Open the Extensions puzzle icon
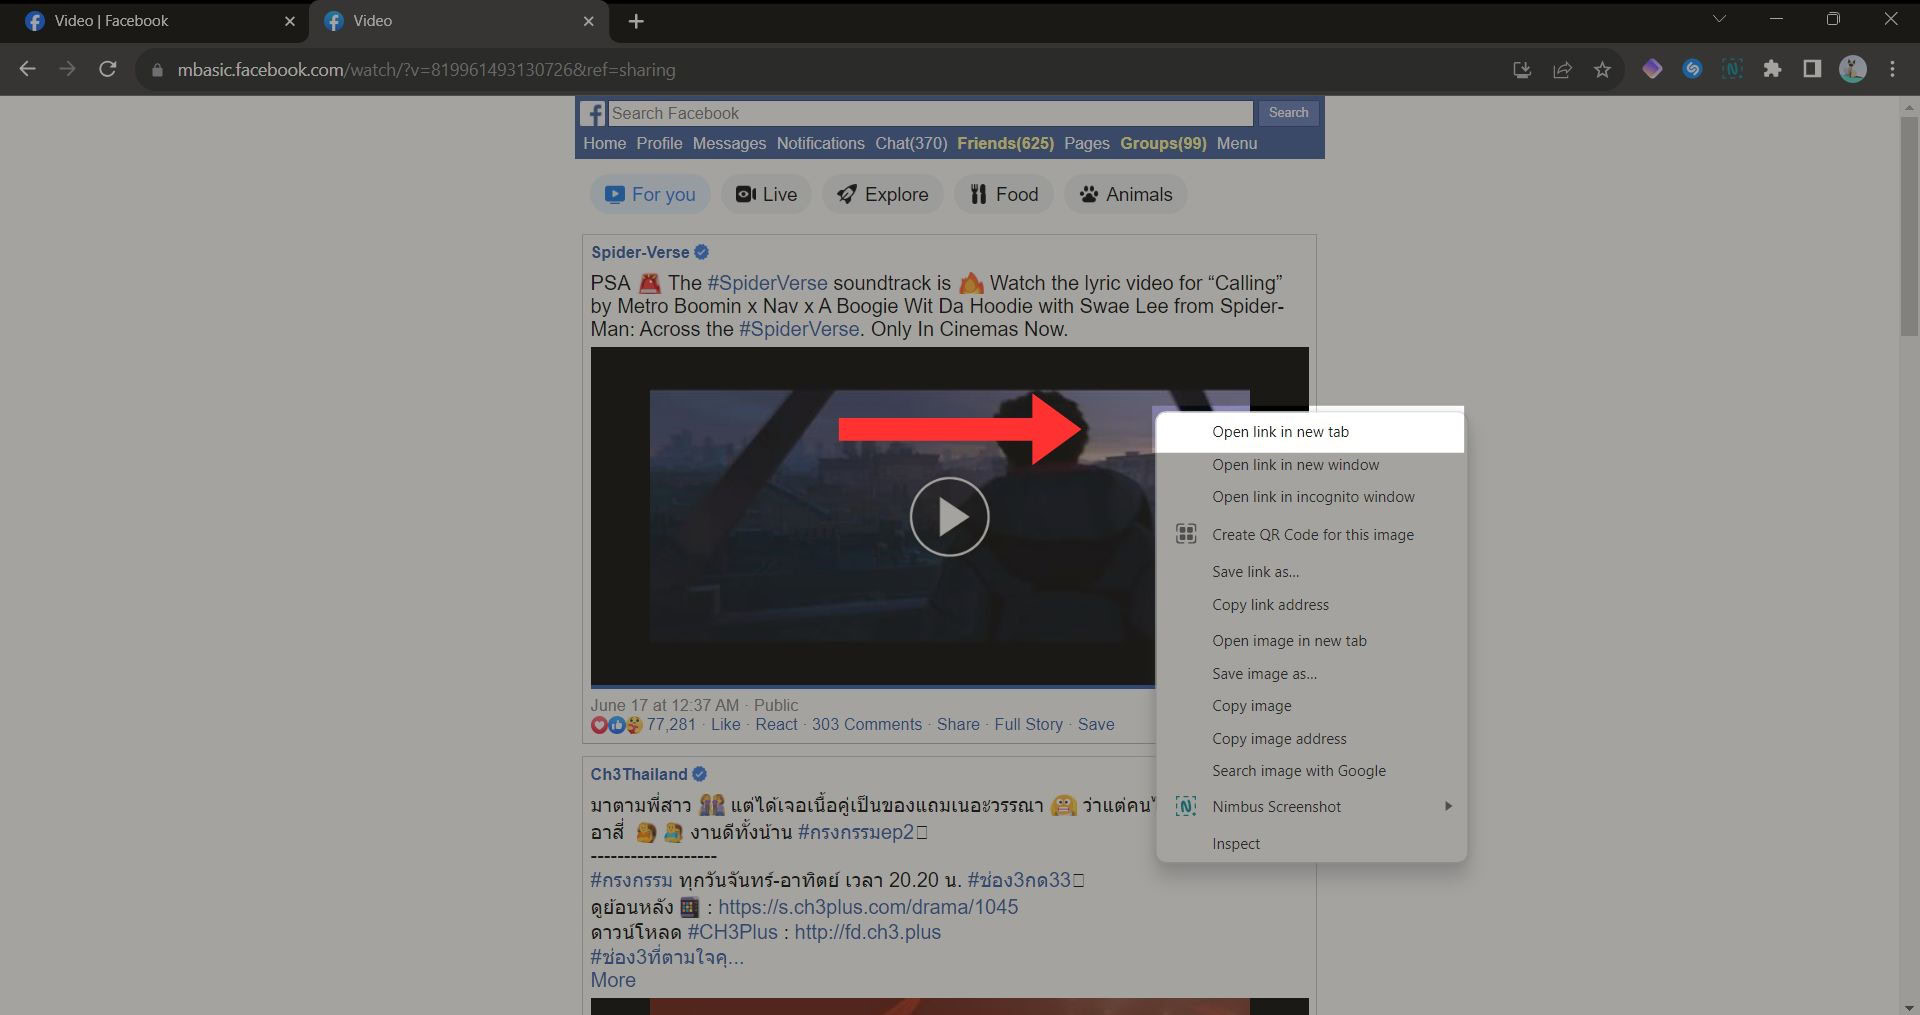 point(1772,69)
